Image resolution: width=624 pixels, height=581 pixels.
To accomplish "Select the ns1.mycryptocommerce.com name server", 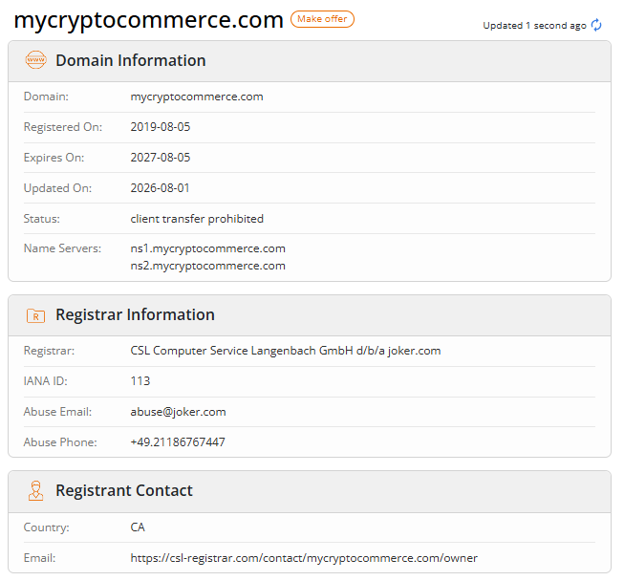I will [x=208, y=248].
